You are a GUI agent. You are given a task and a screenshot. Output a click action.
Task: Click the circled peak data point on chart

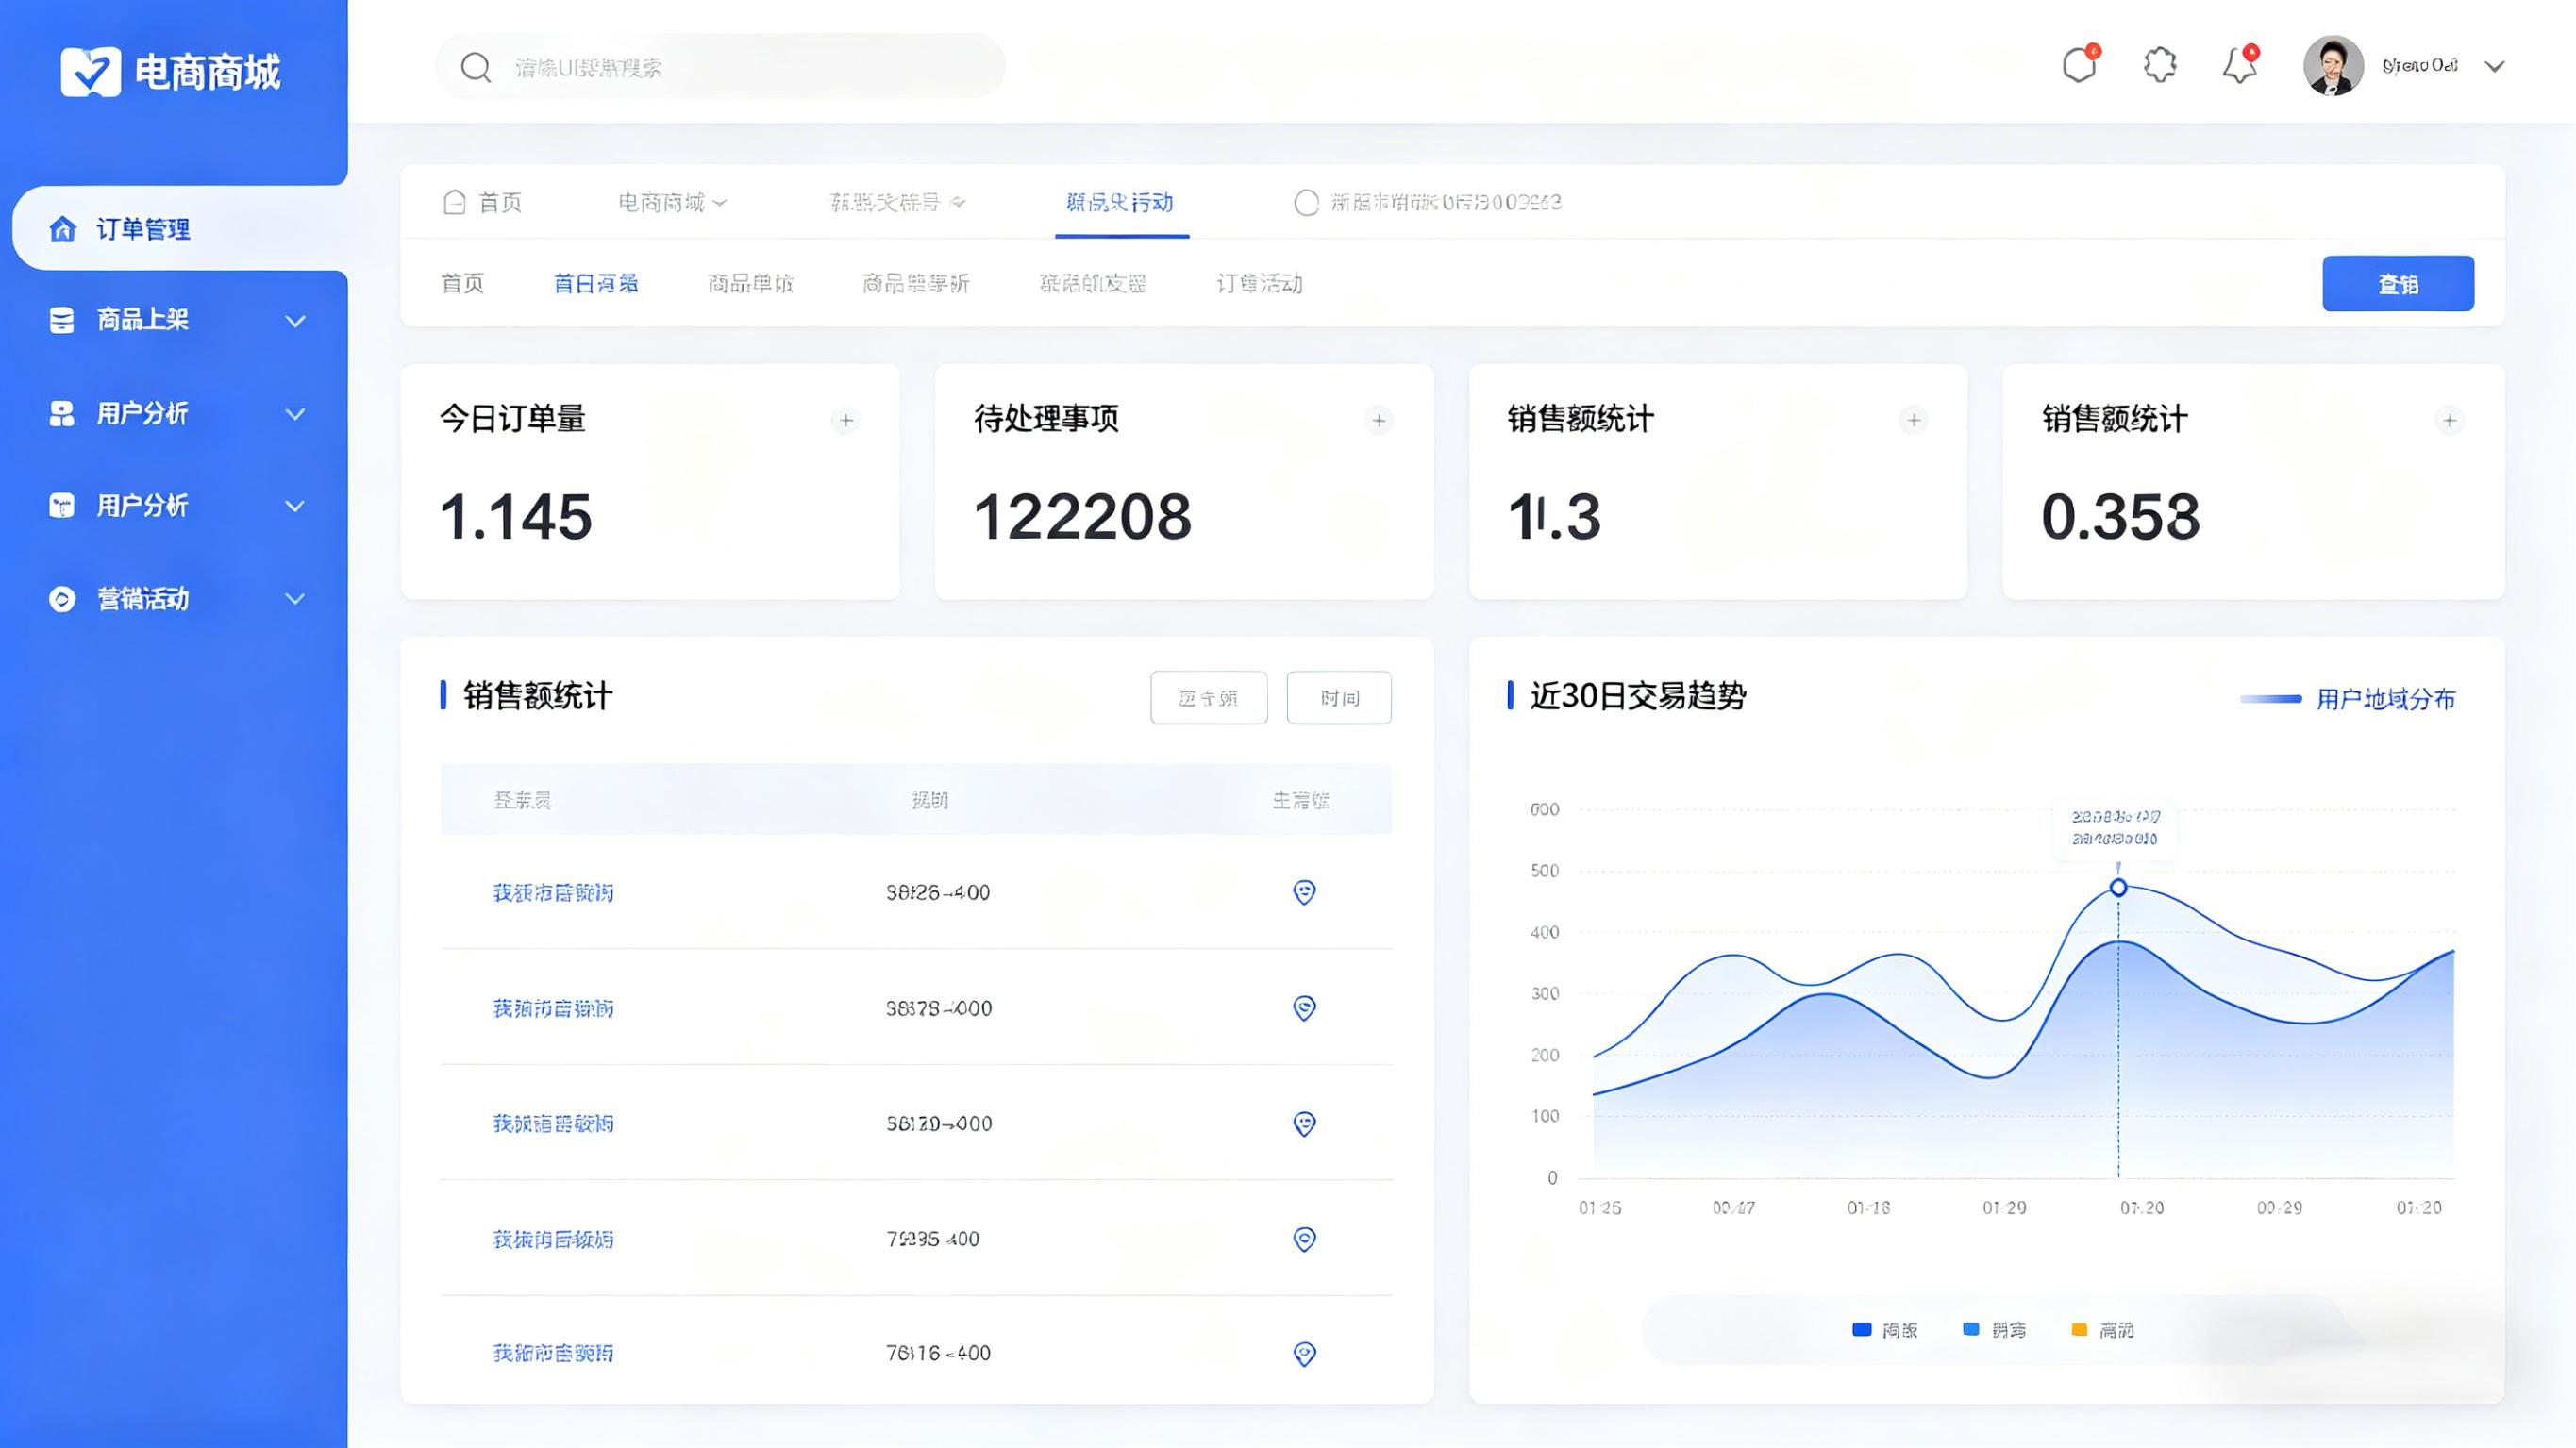point(2118,888)
